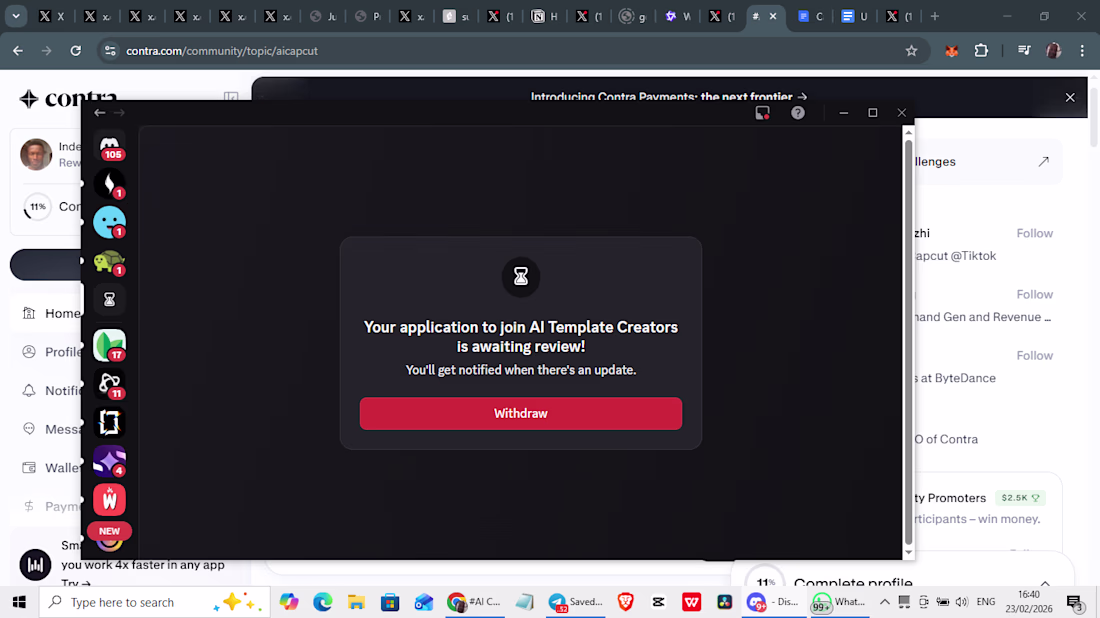The width and height of the screenshot is (1100, 618).
Task: Open the volume control in system tray
Action: pyautogui.click(x=962, y=602)
